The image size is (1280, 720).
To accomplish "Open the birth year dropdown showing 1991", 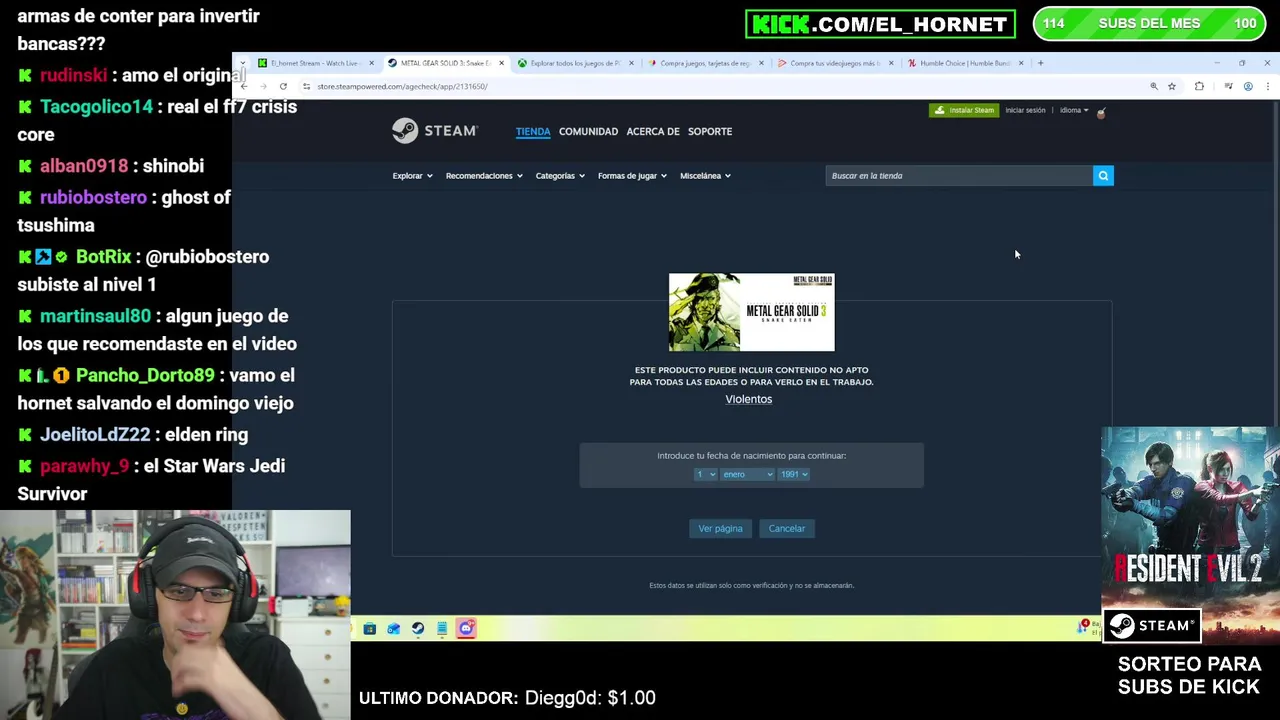I will 793,474.
